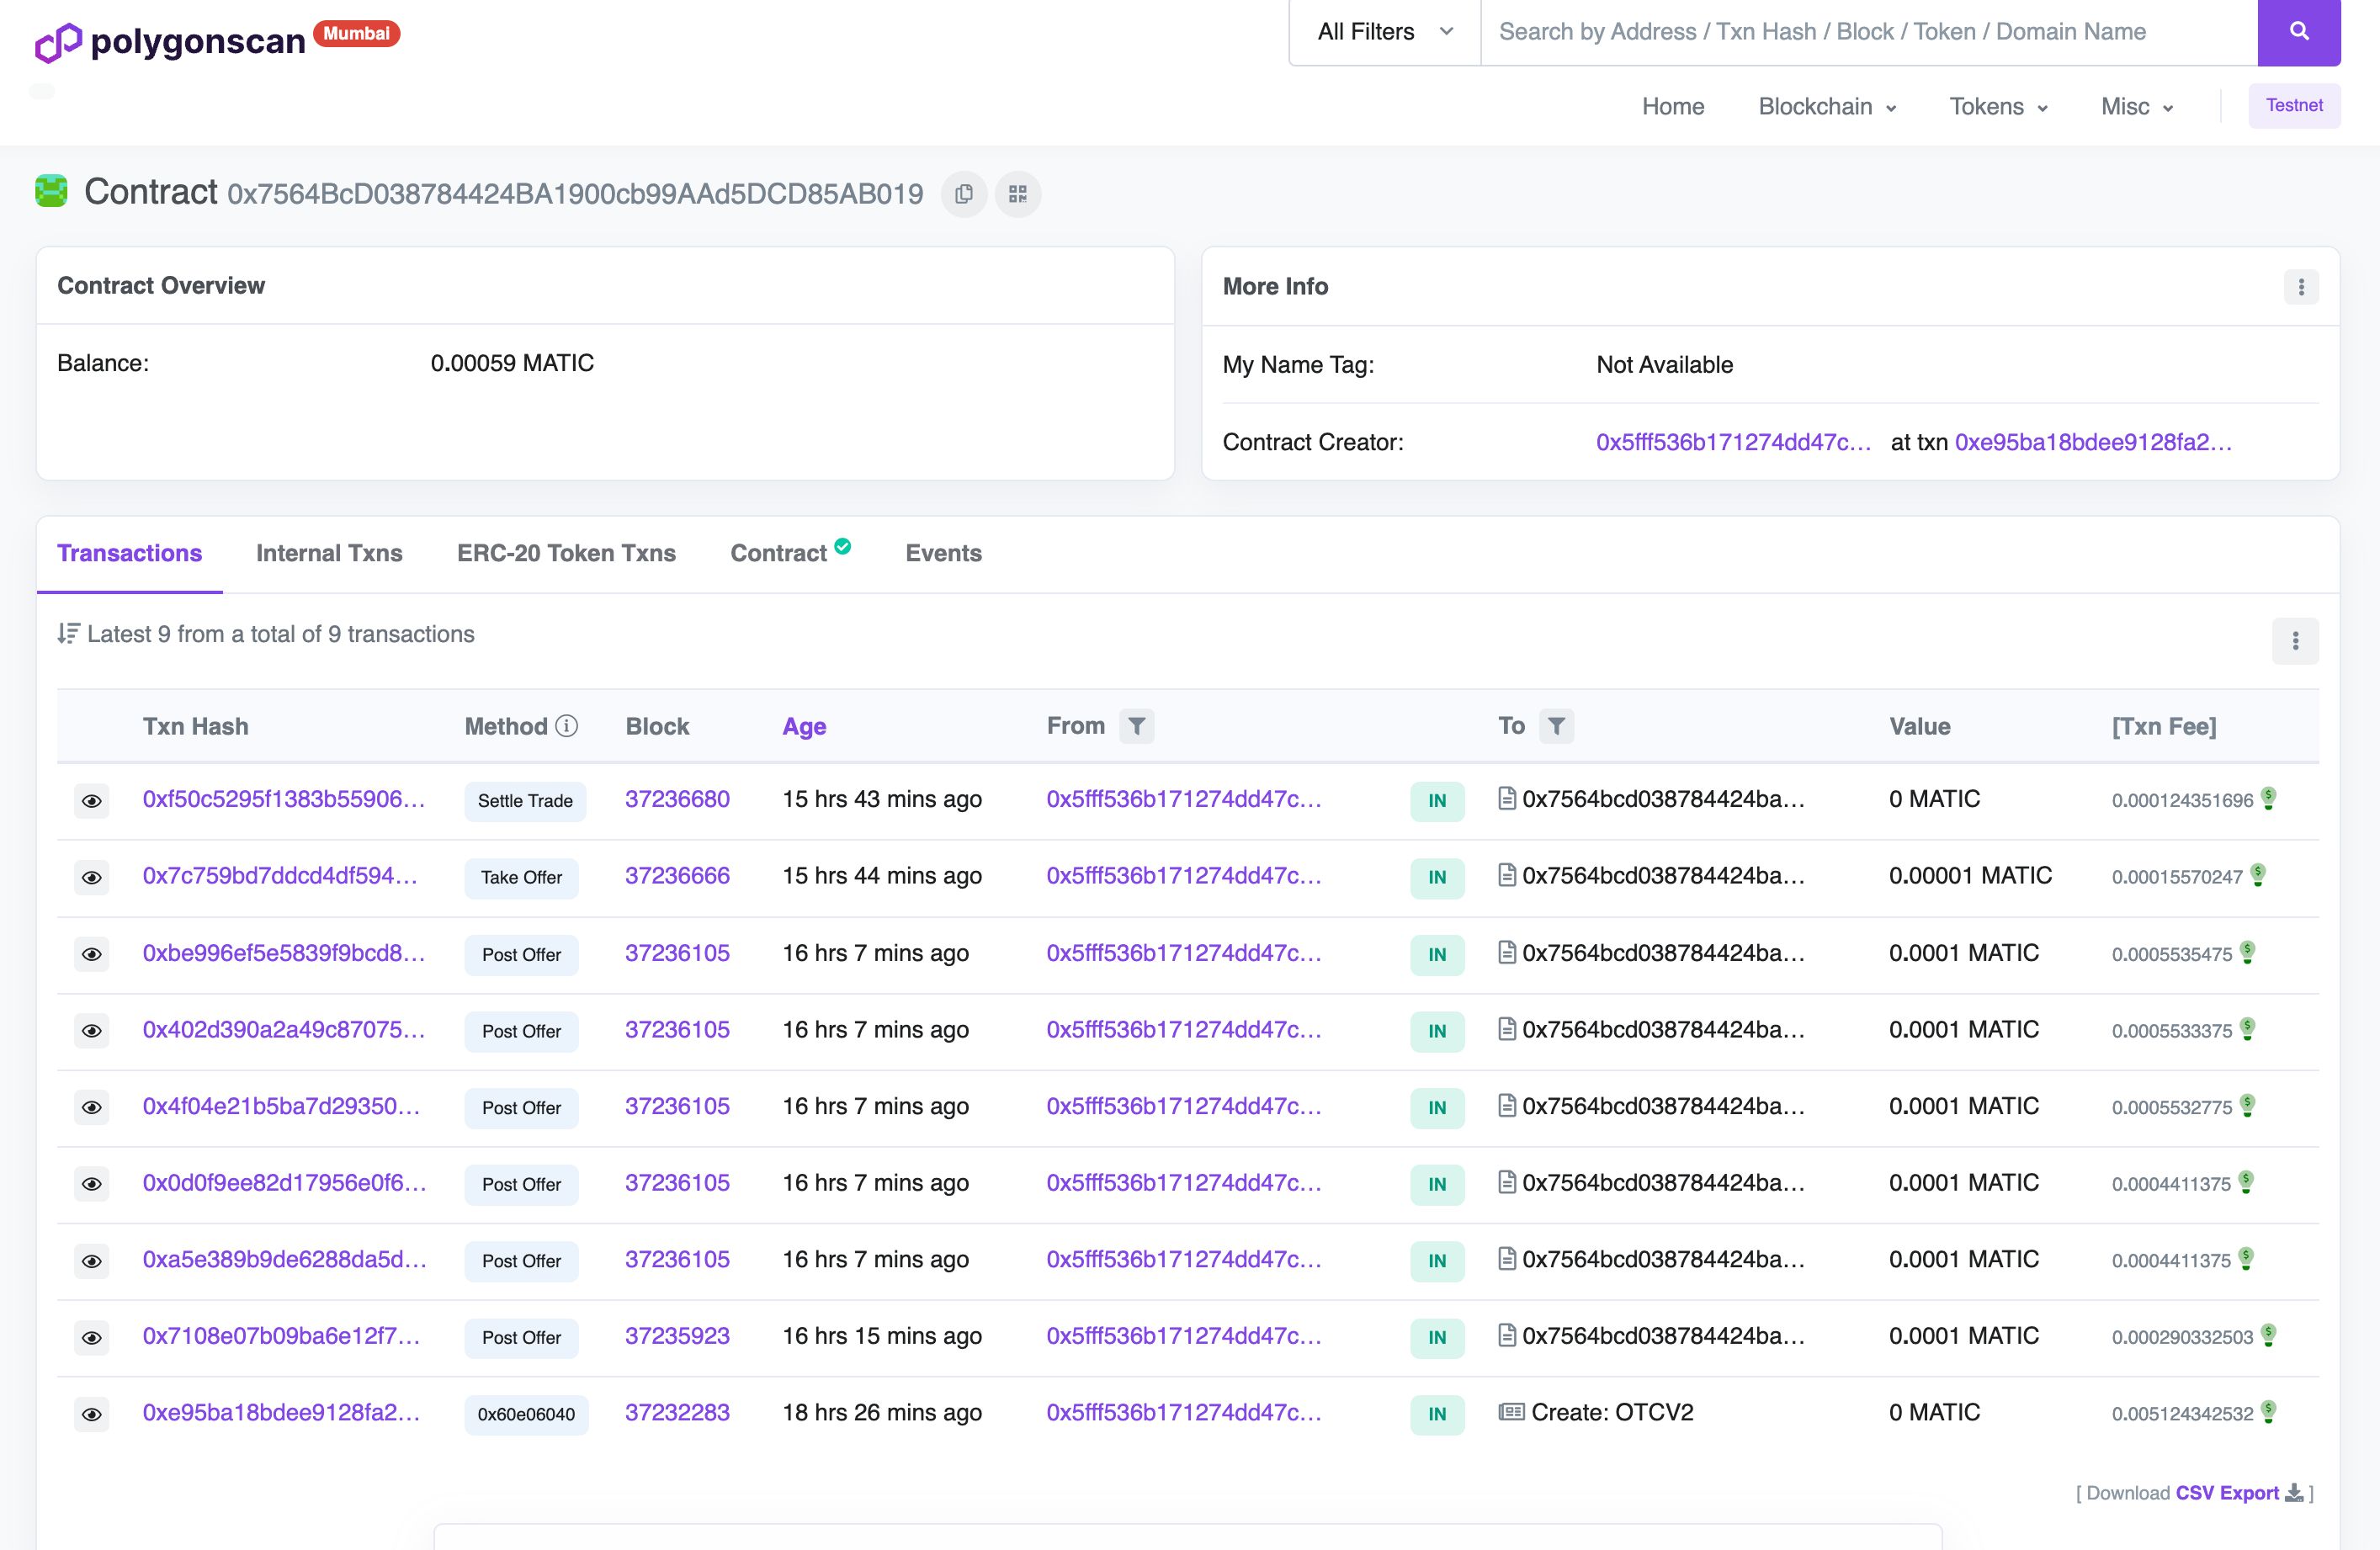The width and height of the screenshot is (2380, 1550).
Task: Select the Transactions tab
Action: click(129, 553)
